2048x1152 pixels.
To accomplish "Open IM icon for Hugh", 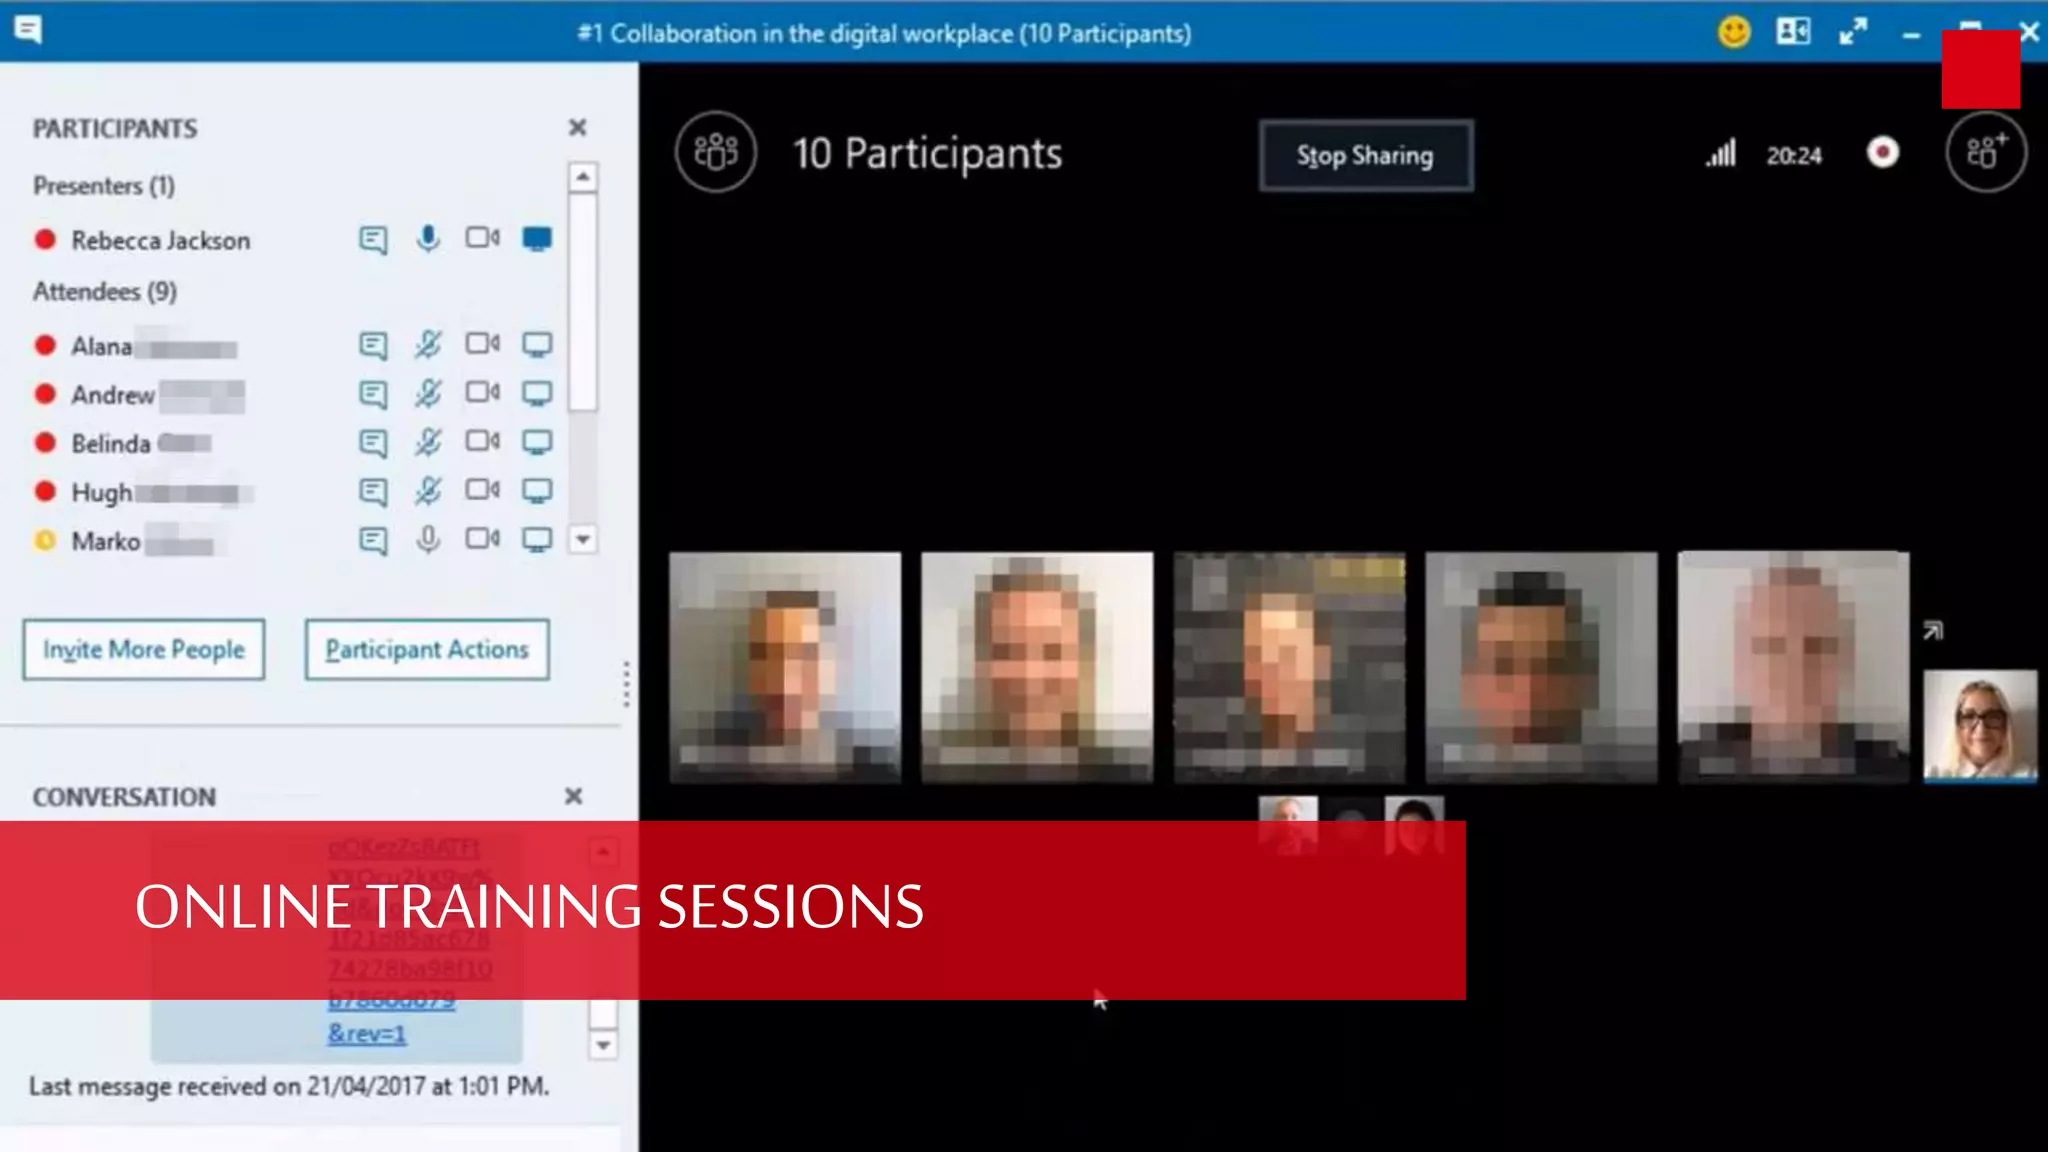I will [373, 491].
